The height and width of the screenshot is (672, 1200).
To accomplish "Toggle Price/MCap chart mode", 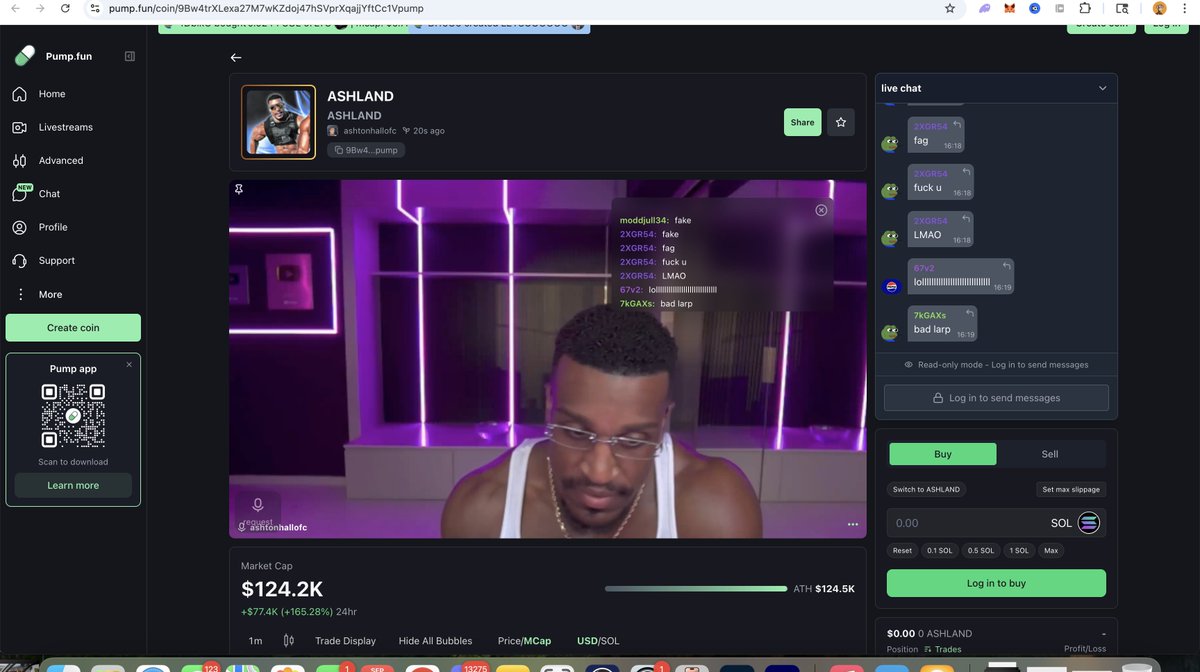I will (x=524, y=641).
